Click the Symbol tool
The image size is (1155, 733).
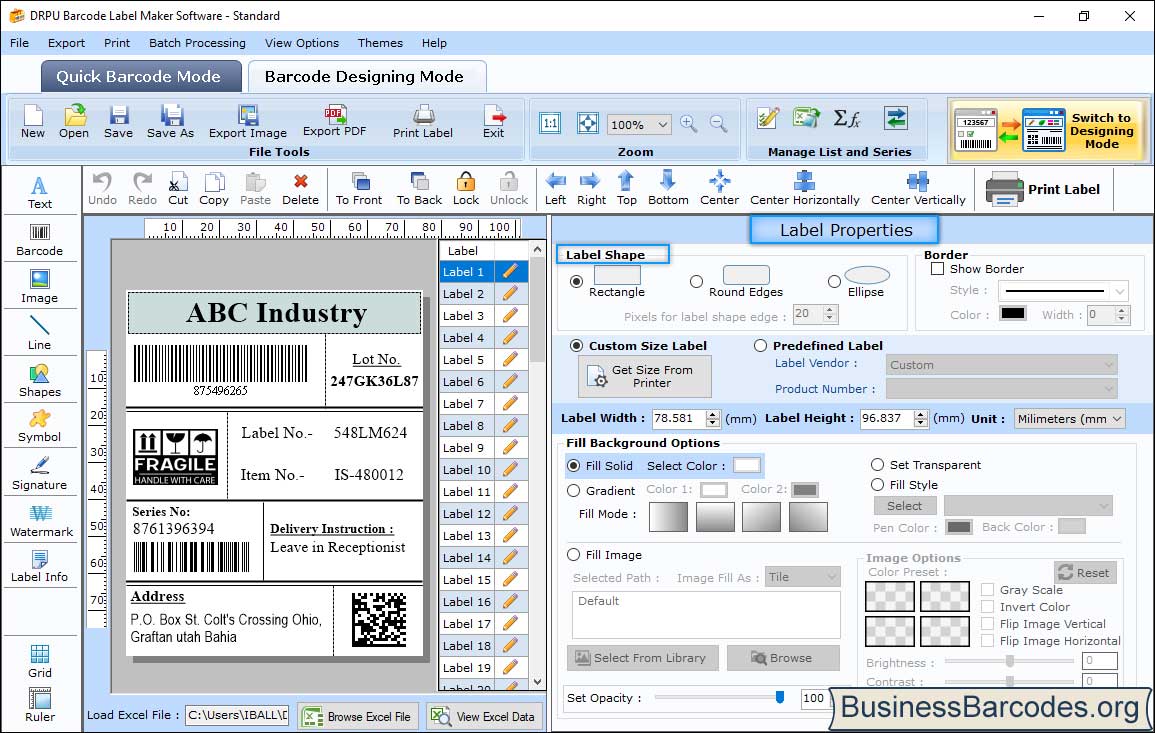coord(40,426)
